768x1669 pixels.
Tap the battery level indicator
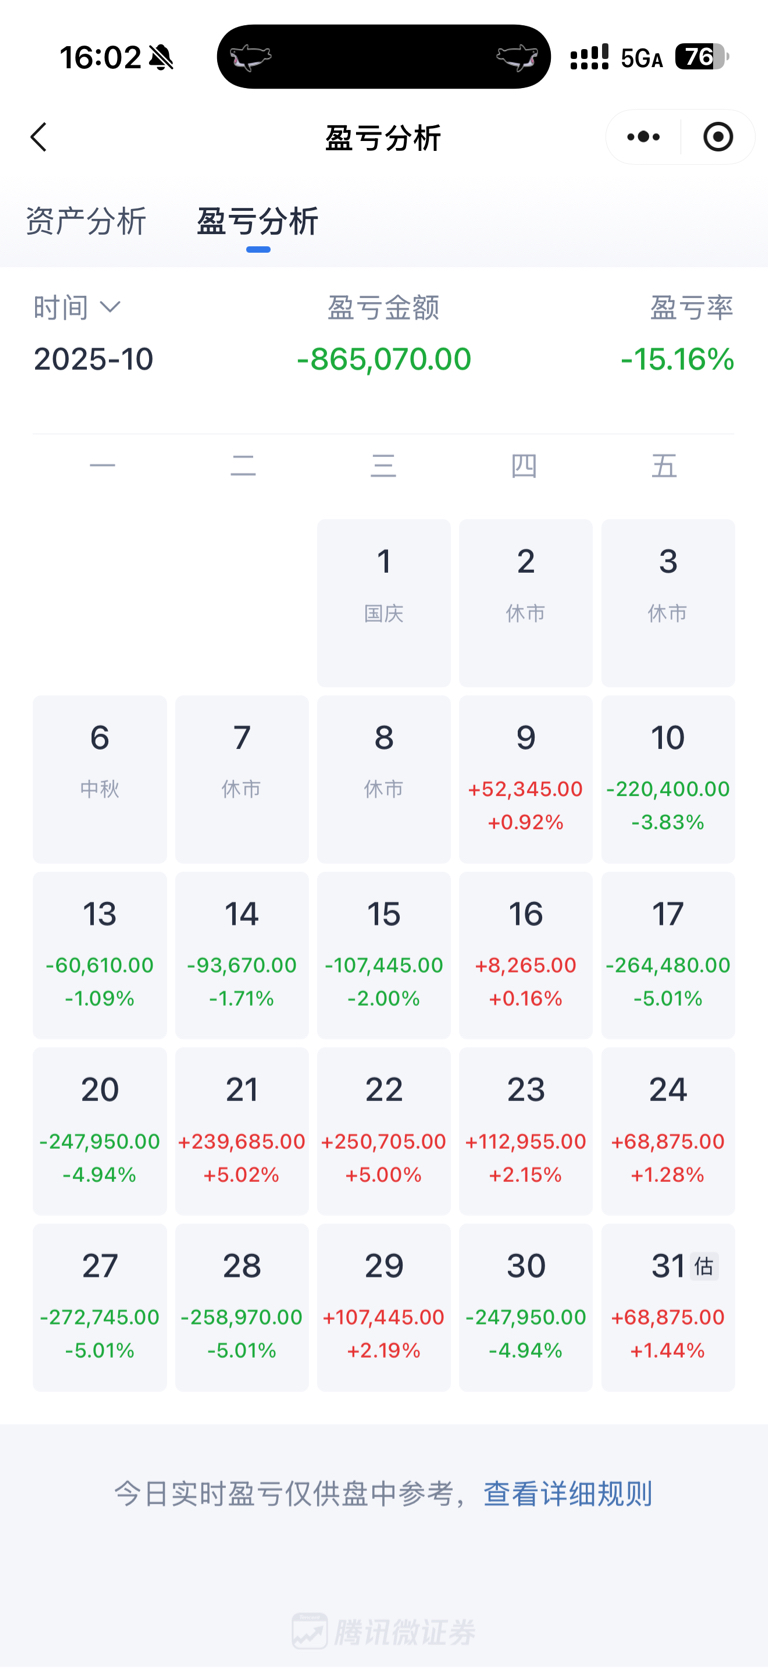(701, 57)
